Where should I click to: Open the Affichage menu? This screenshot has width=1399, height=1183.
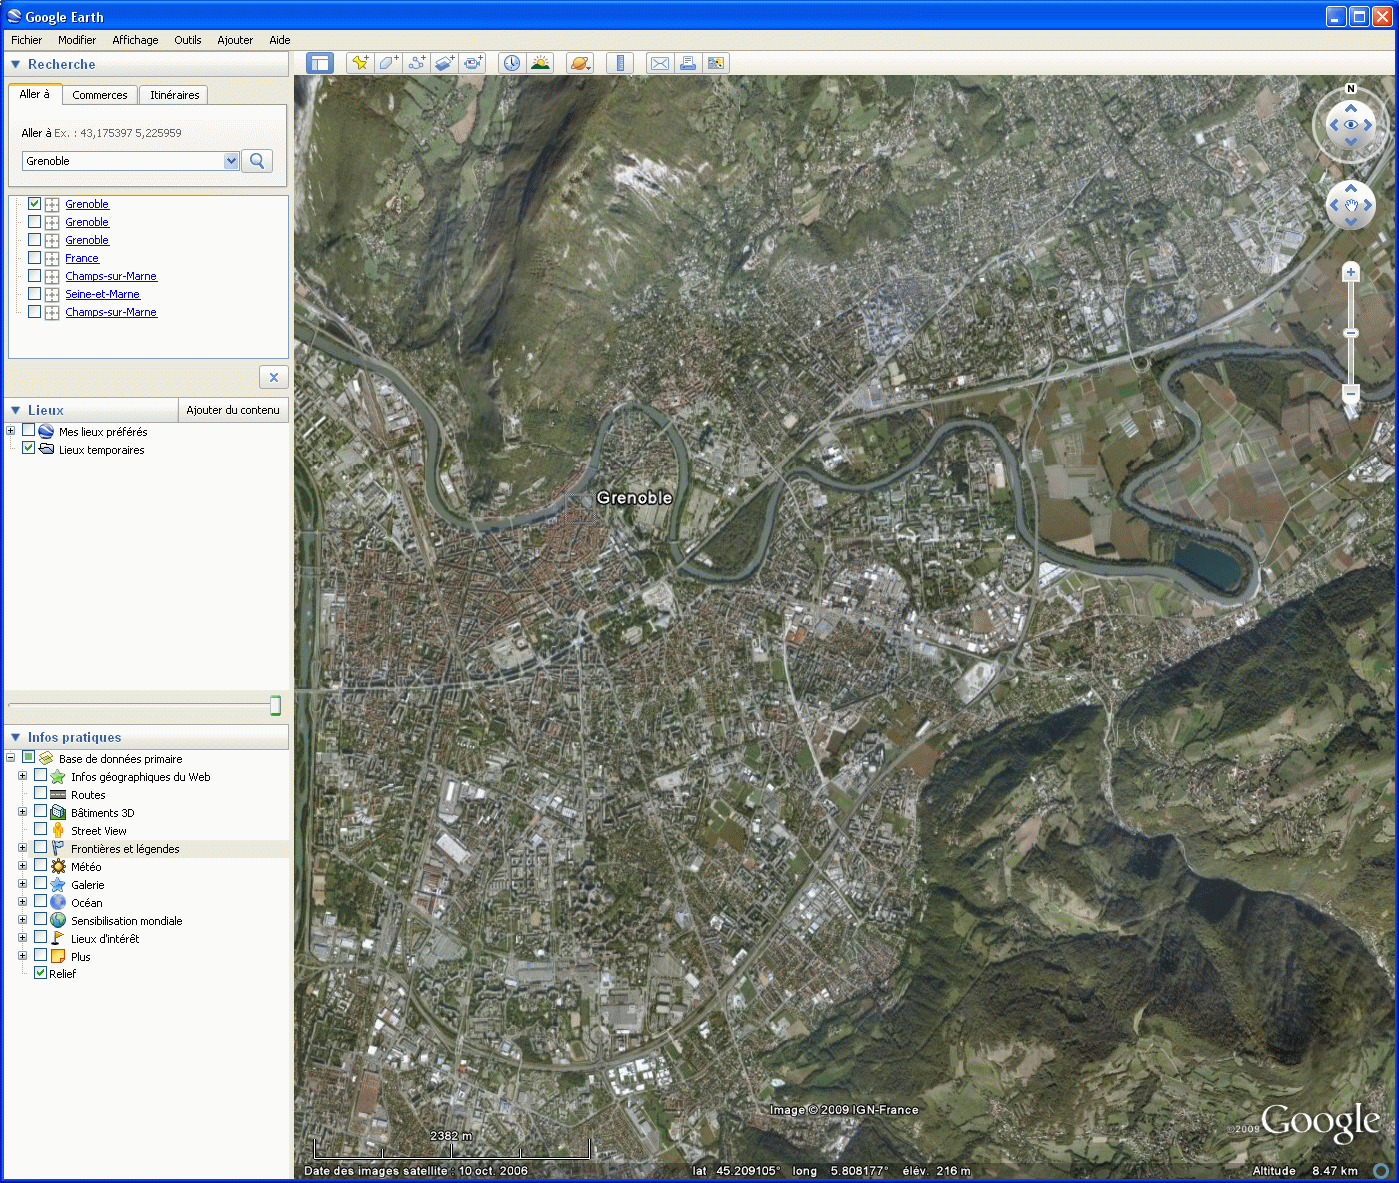(x=135, y=40)
